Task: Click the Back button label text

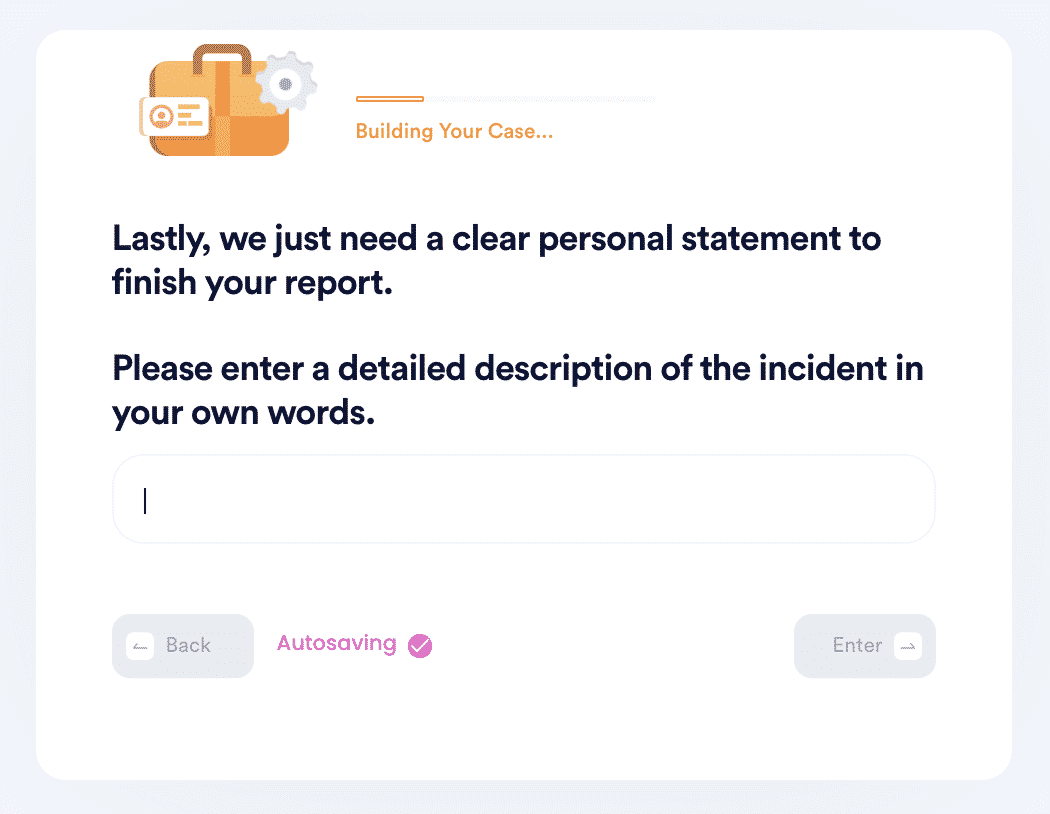Action: click(x=188, y=645)
